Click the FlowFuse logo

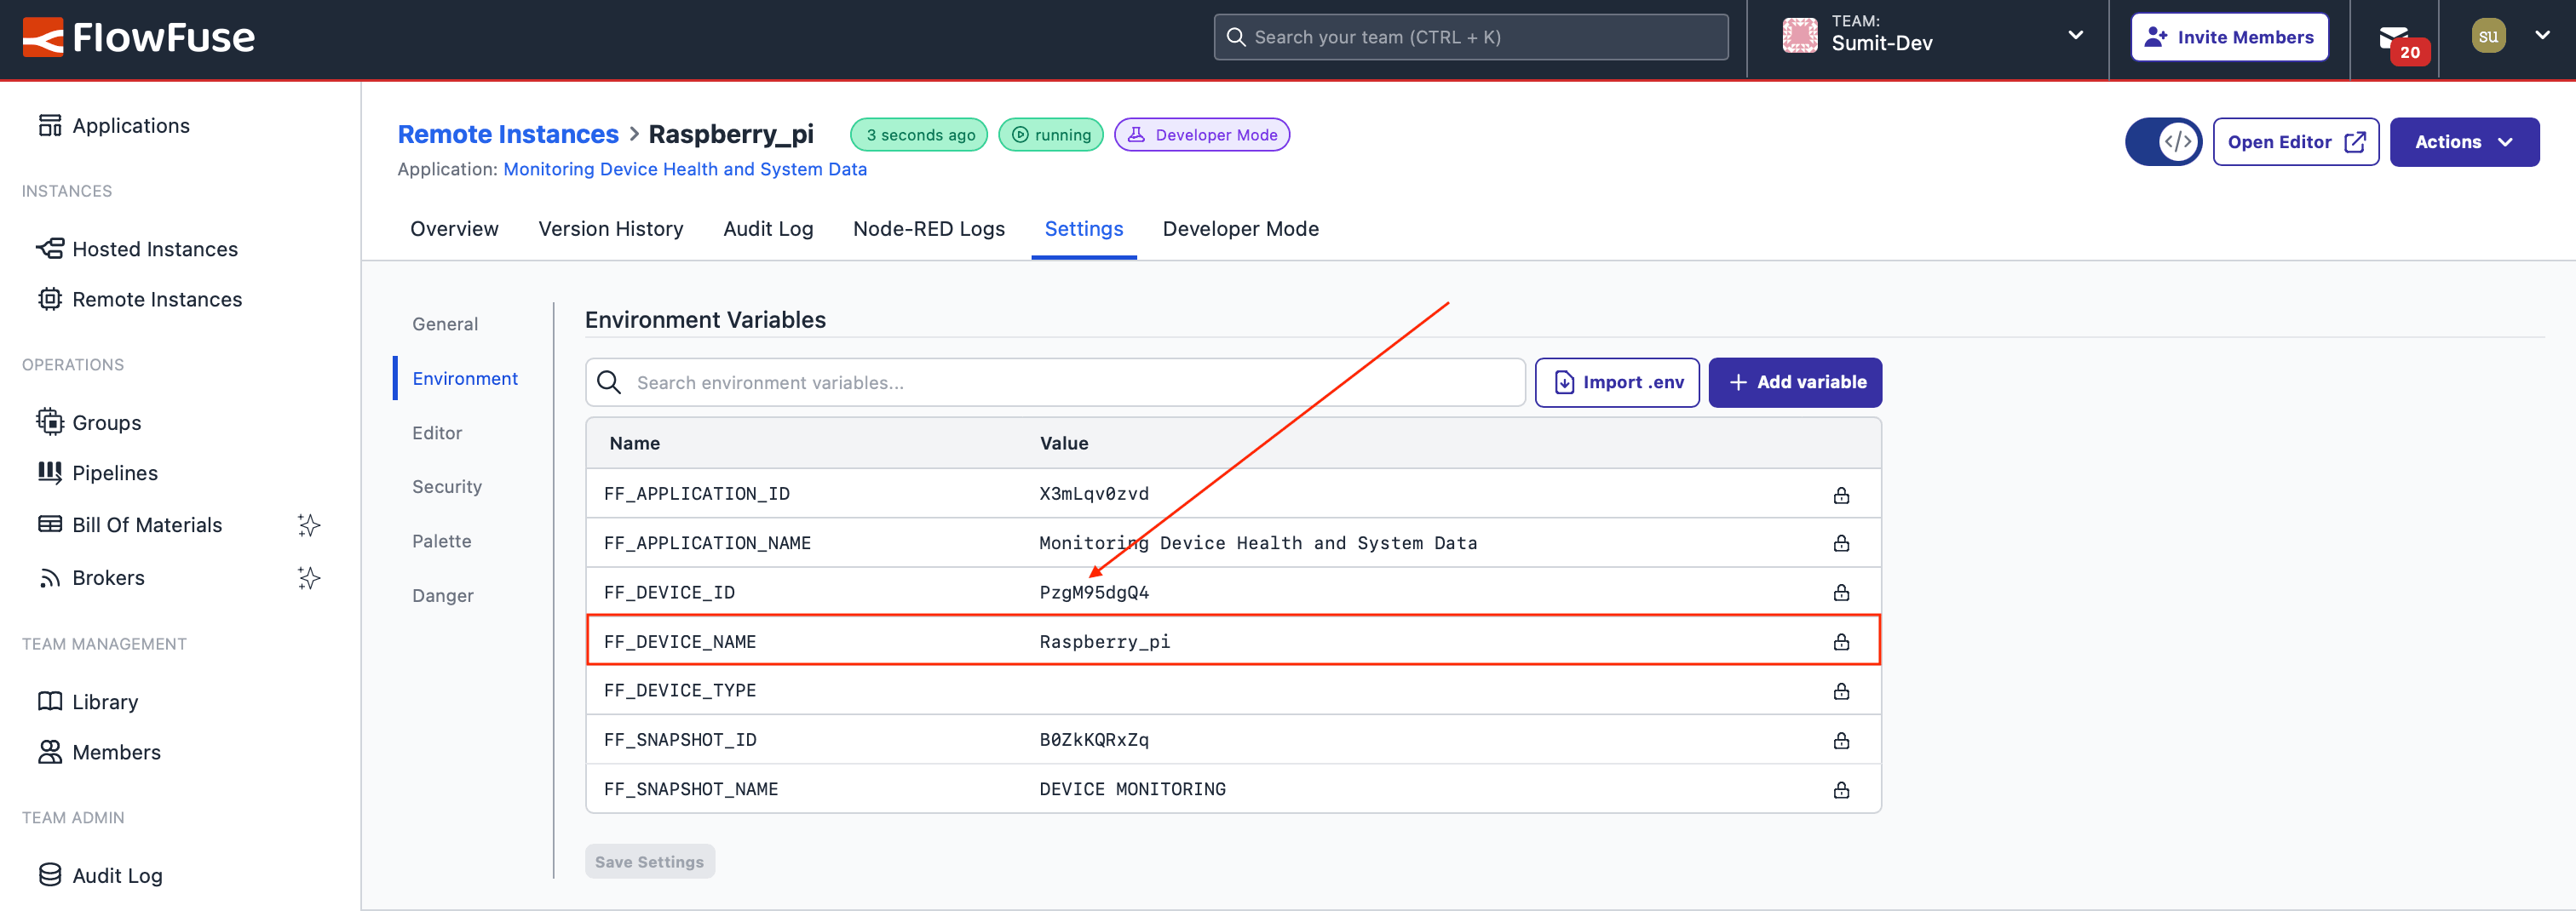pos(138,38)
